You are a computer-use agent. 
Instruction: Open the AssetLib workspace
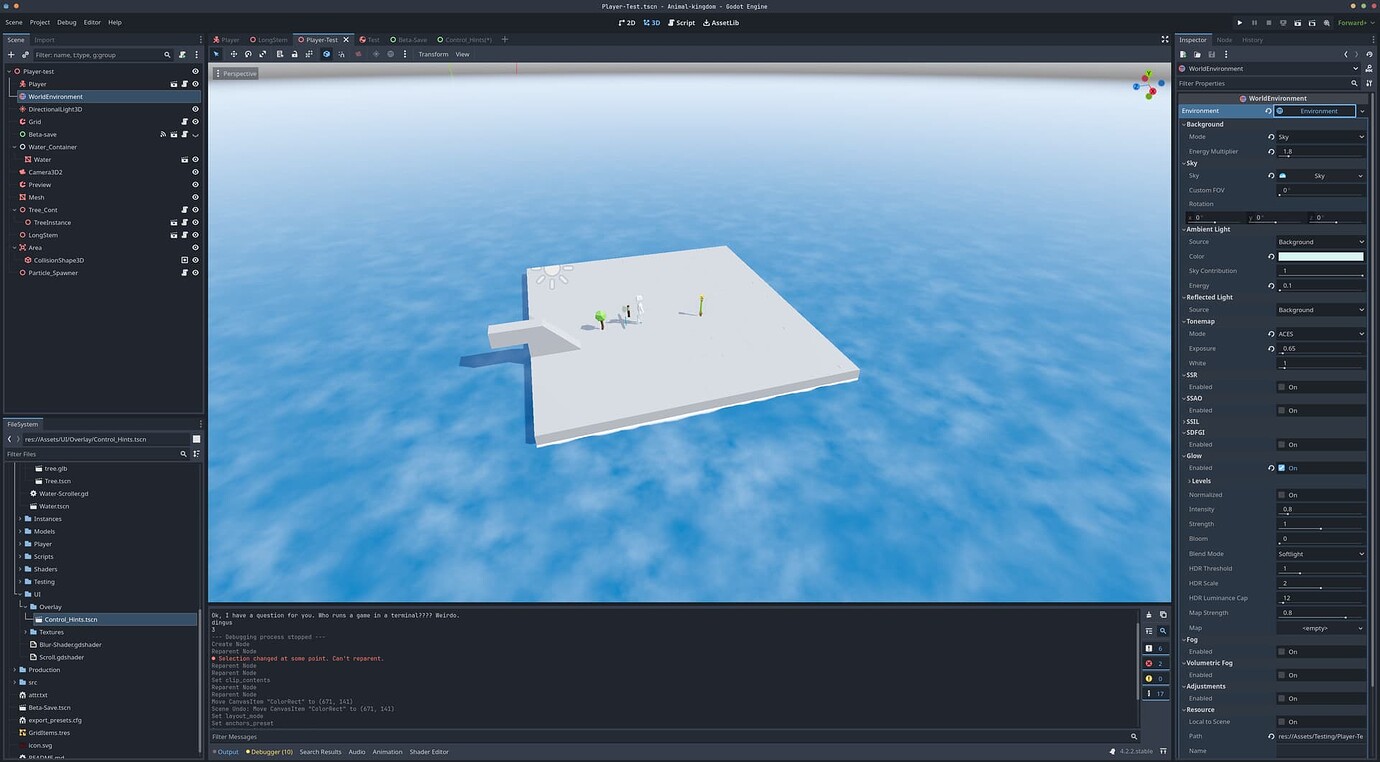[x=721, y=22]
